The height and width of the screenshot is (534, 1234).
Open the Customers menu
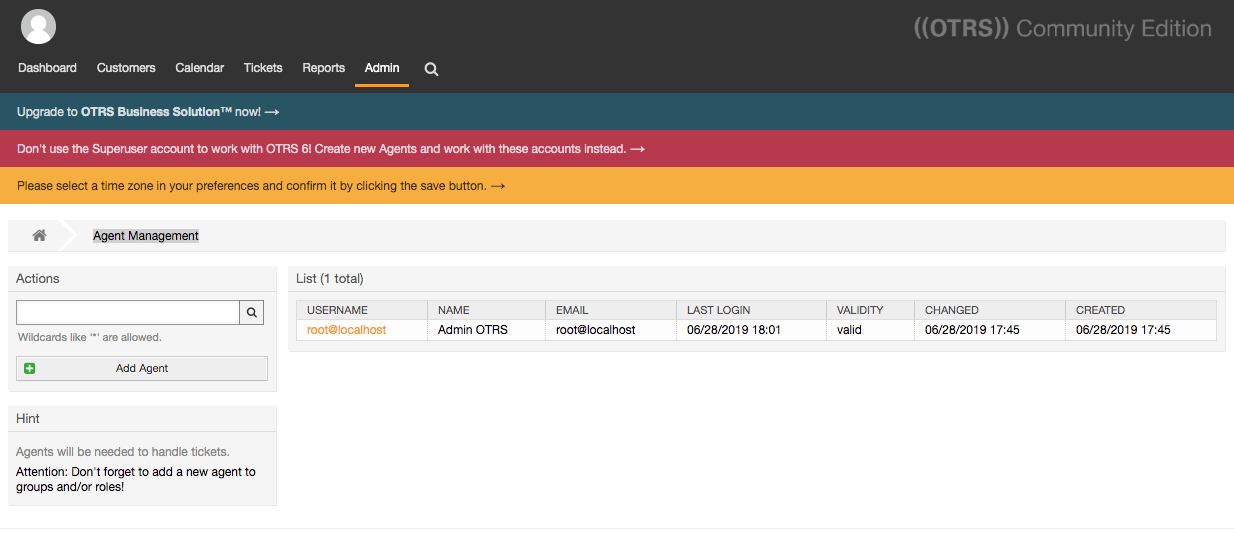[126, 68]
